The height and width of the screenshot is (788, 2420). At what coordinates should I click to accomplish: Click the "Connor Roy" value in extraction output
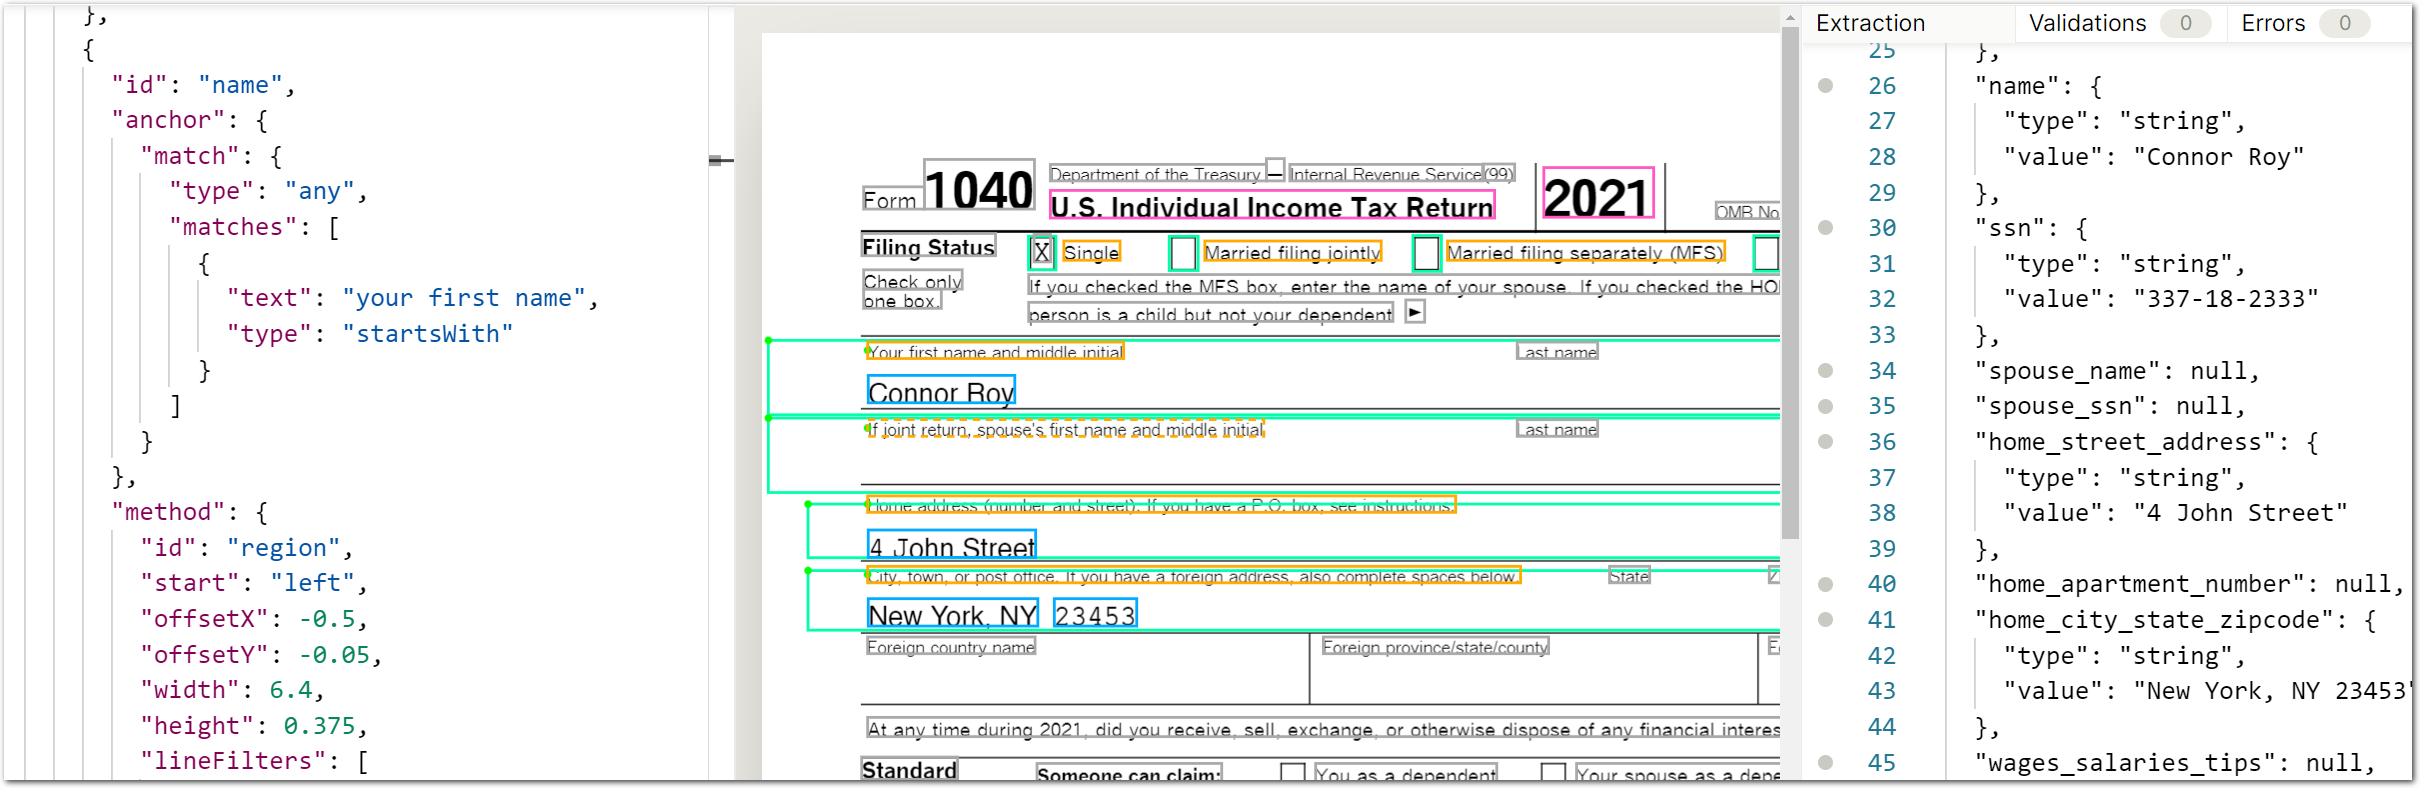coord(2218,157)
